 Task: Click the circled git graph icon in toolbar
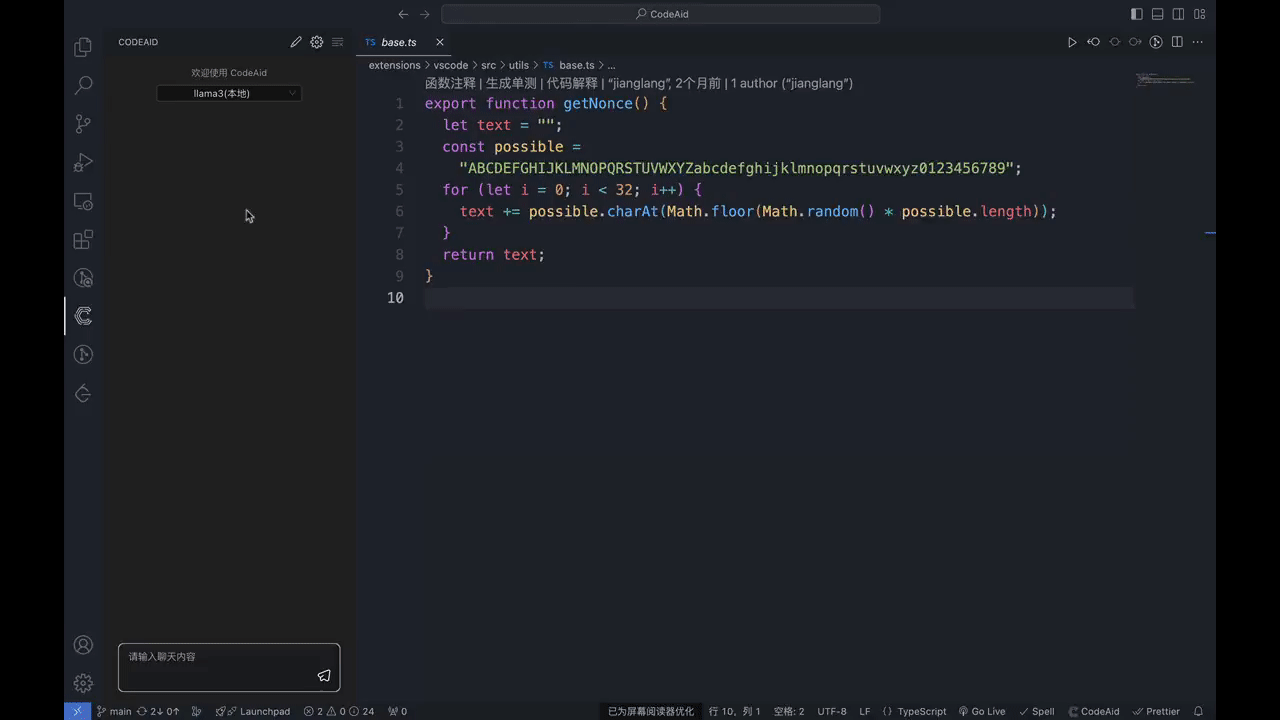coord(1156,42)
